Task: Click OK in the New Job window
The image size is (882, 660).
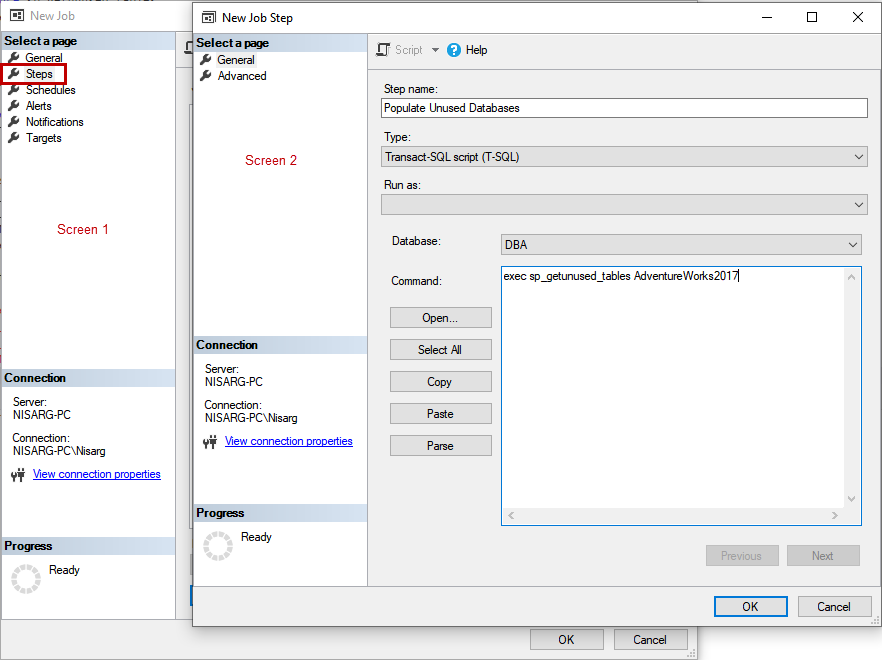Action: (566, 640)
